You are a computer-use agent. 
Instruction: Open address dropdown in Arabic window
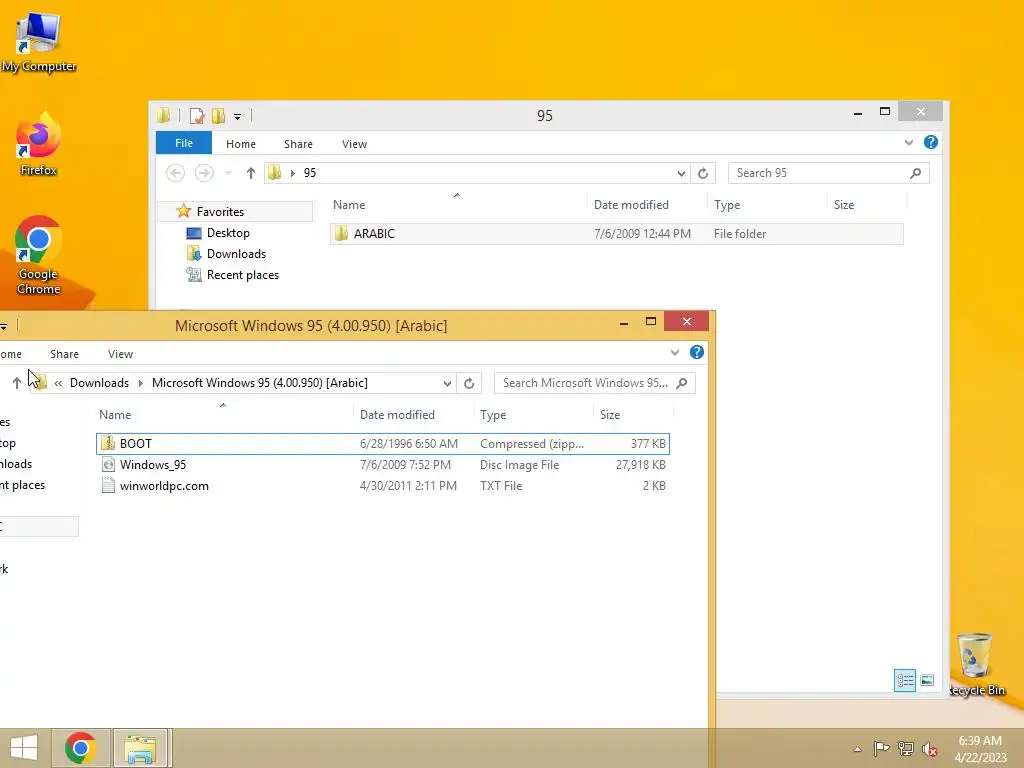[x=447, y=383]
